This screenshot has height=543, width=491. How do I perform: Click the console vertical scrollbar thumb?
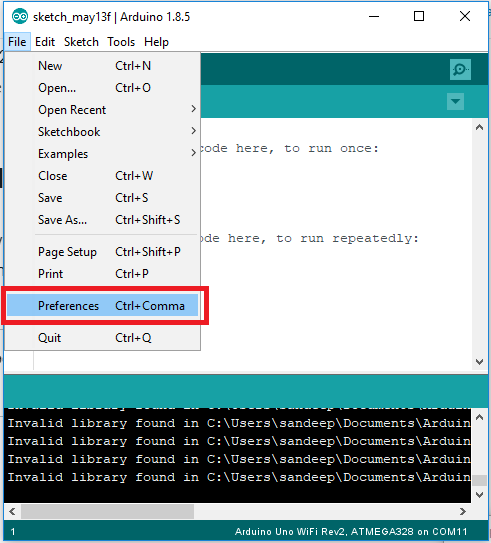[480, 480]
